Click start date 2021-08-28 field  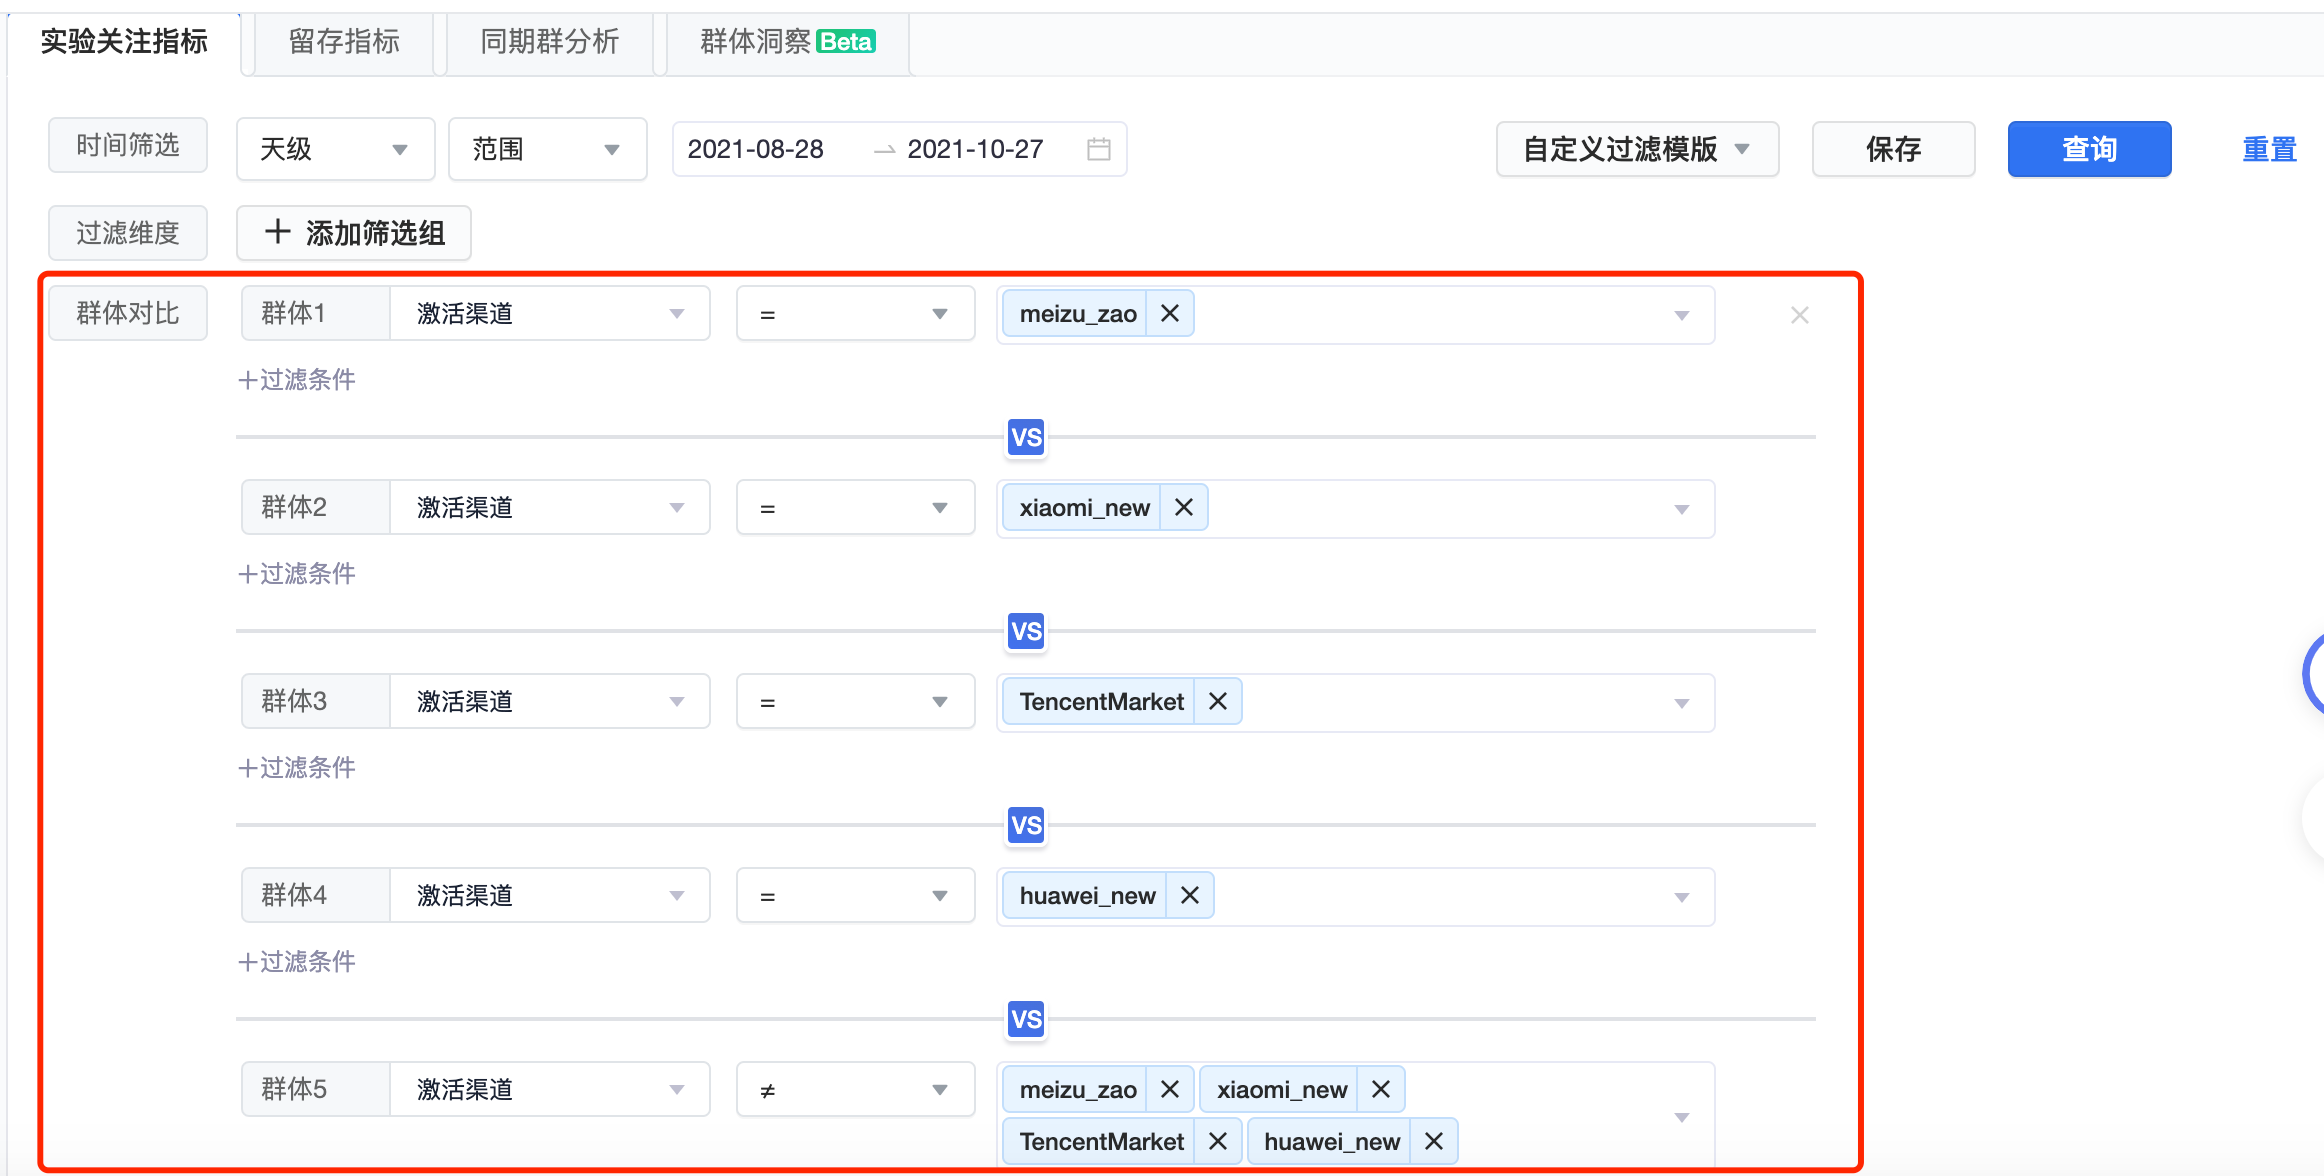point(756,149)
